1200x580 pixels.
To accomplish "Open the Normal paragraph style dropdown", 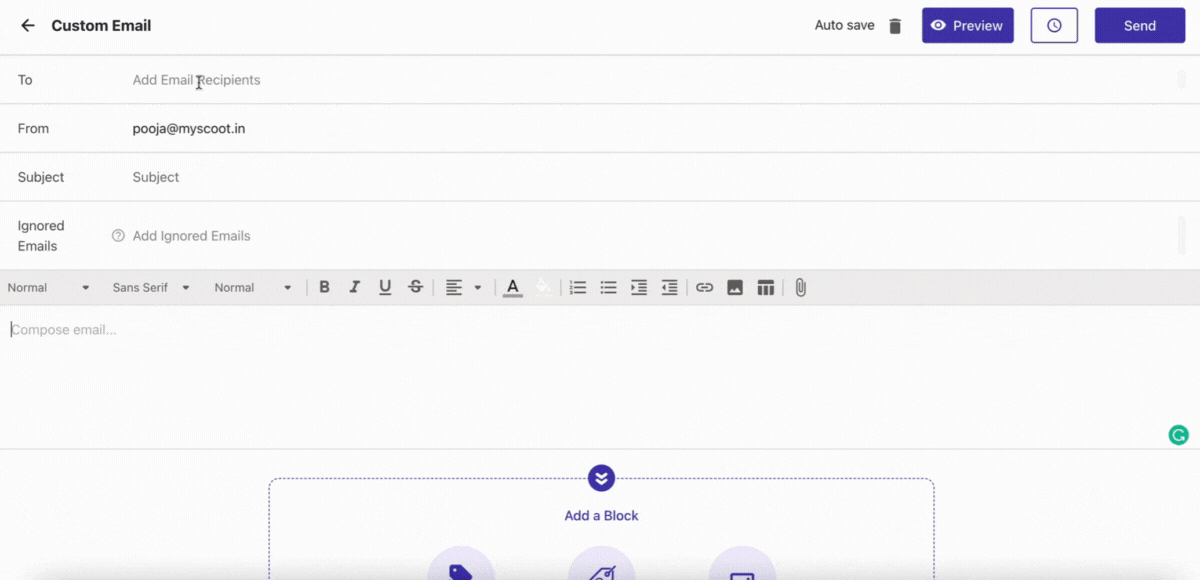I will [x=48, y=287].
